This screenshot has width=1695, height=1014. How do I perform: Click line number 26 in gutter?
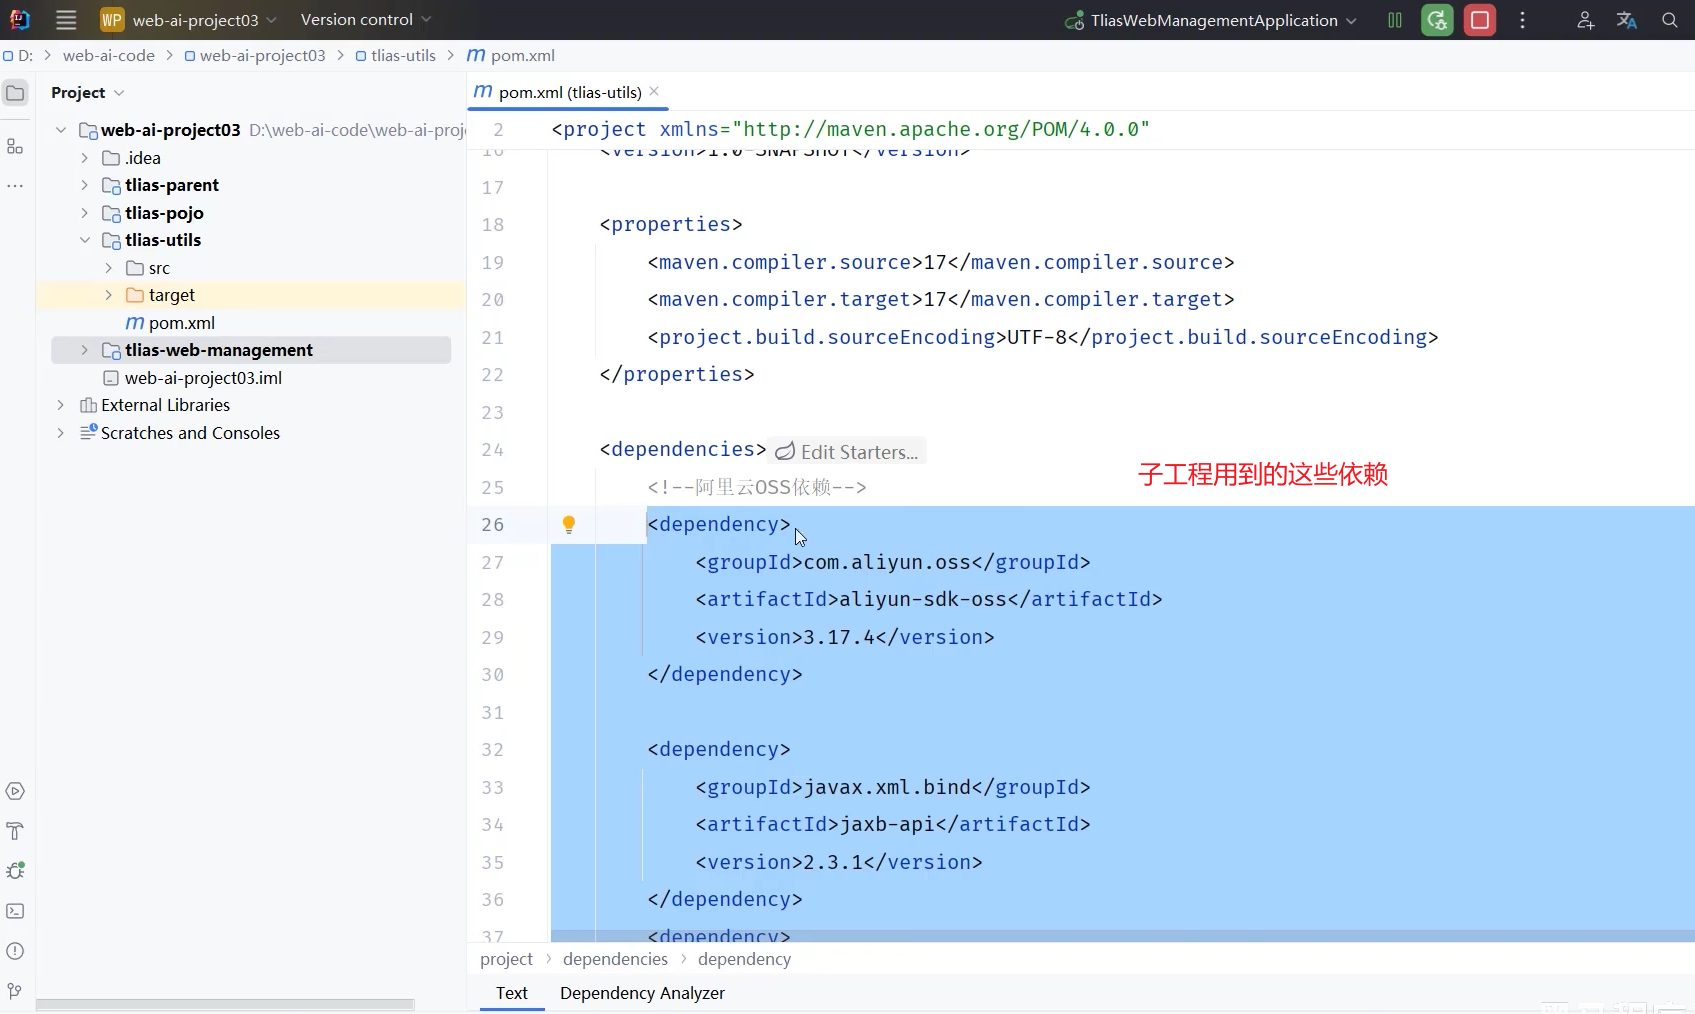click(493, 525)
